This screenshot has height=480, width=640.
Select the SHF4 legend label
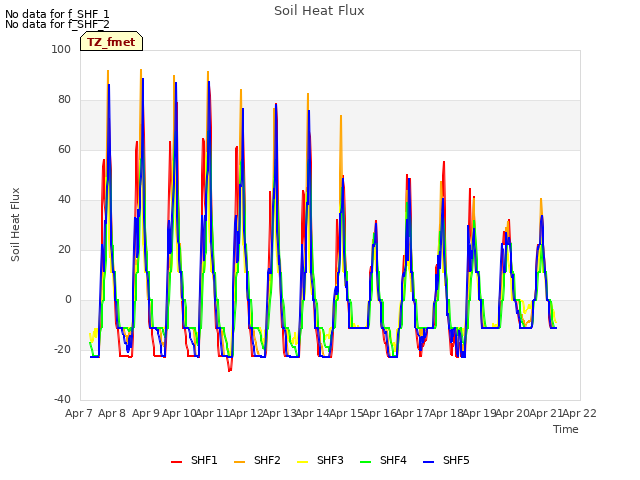[x=393, y=460]
